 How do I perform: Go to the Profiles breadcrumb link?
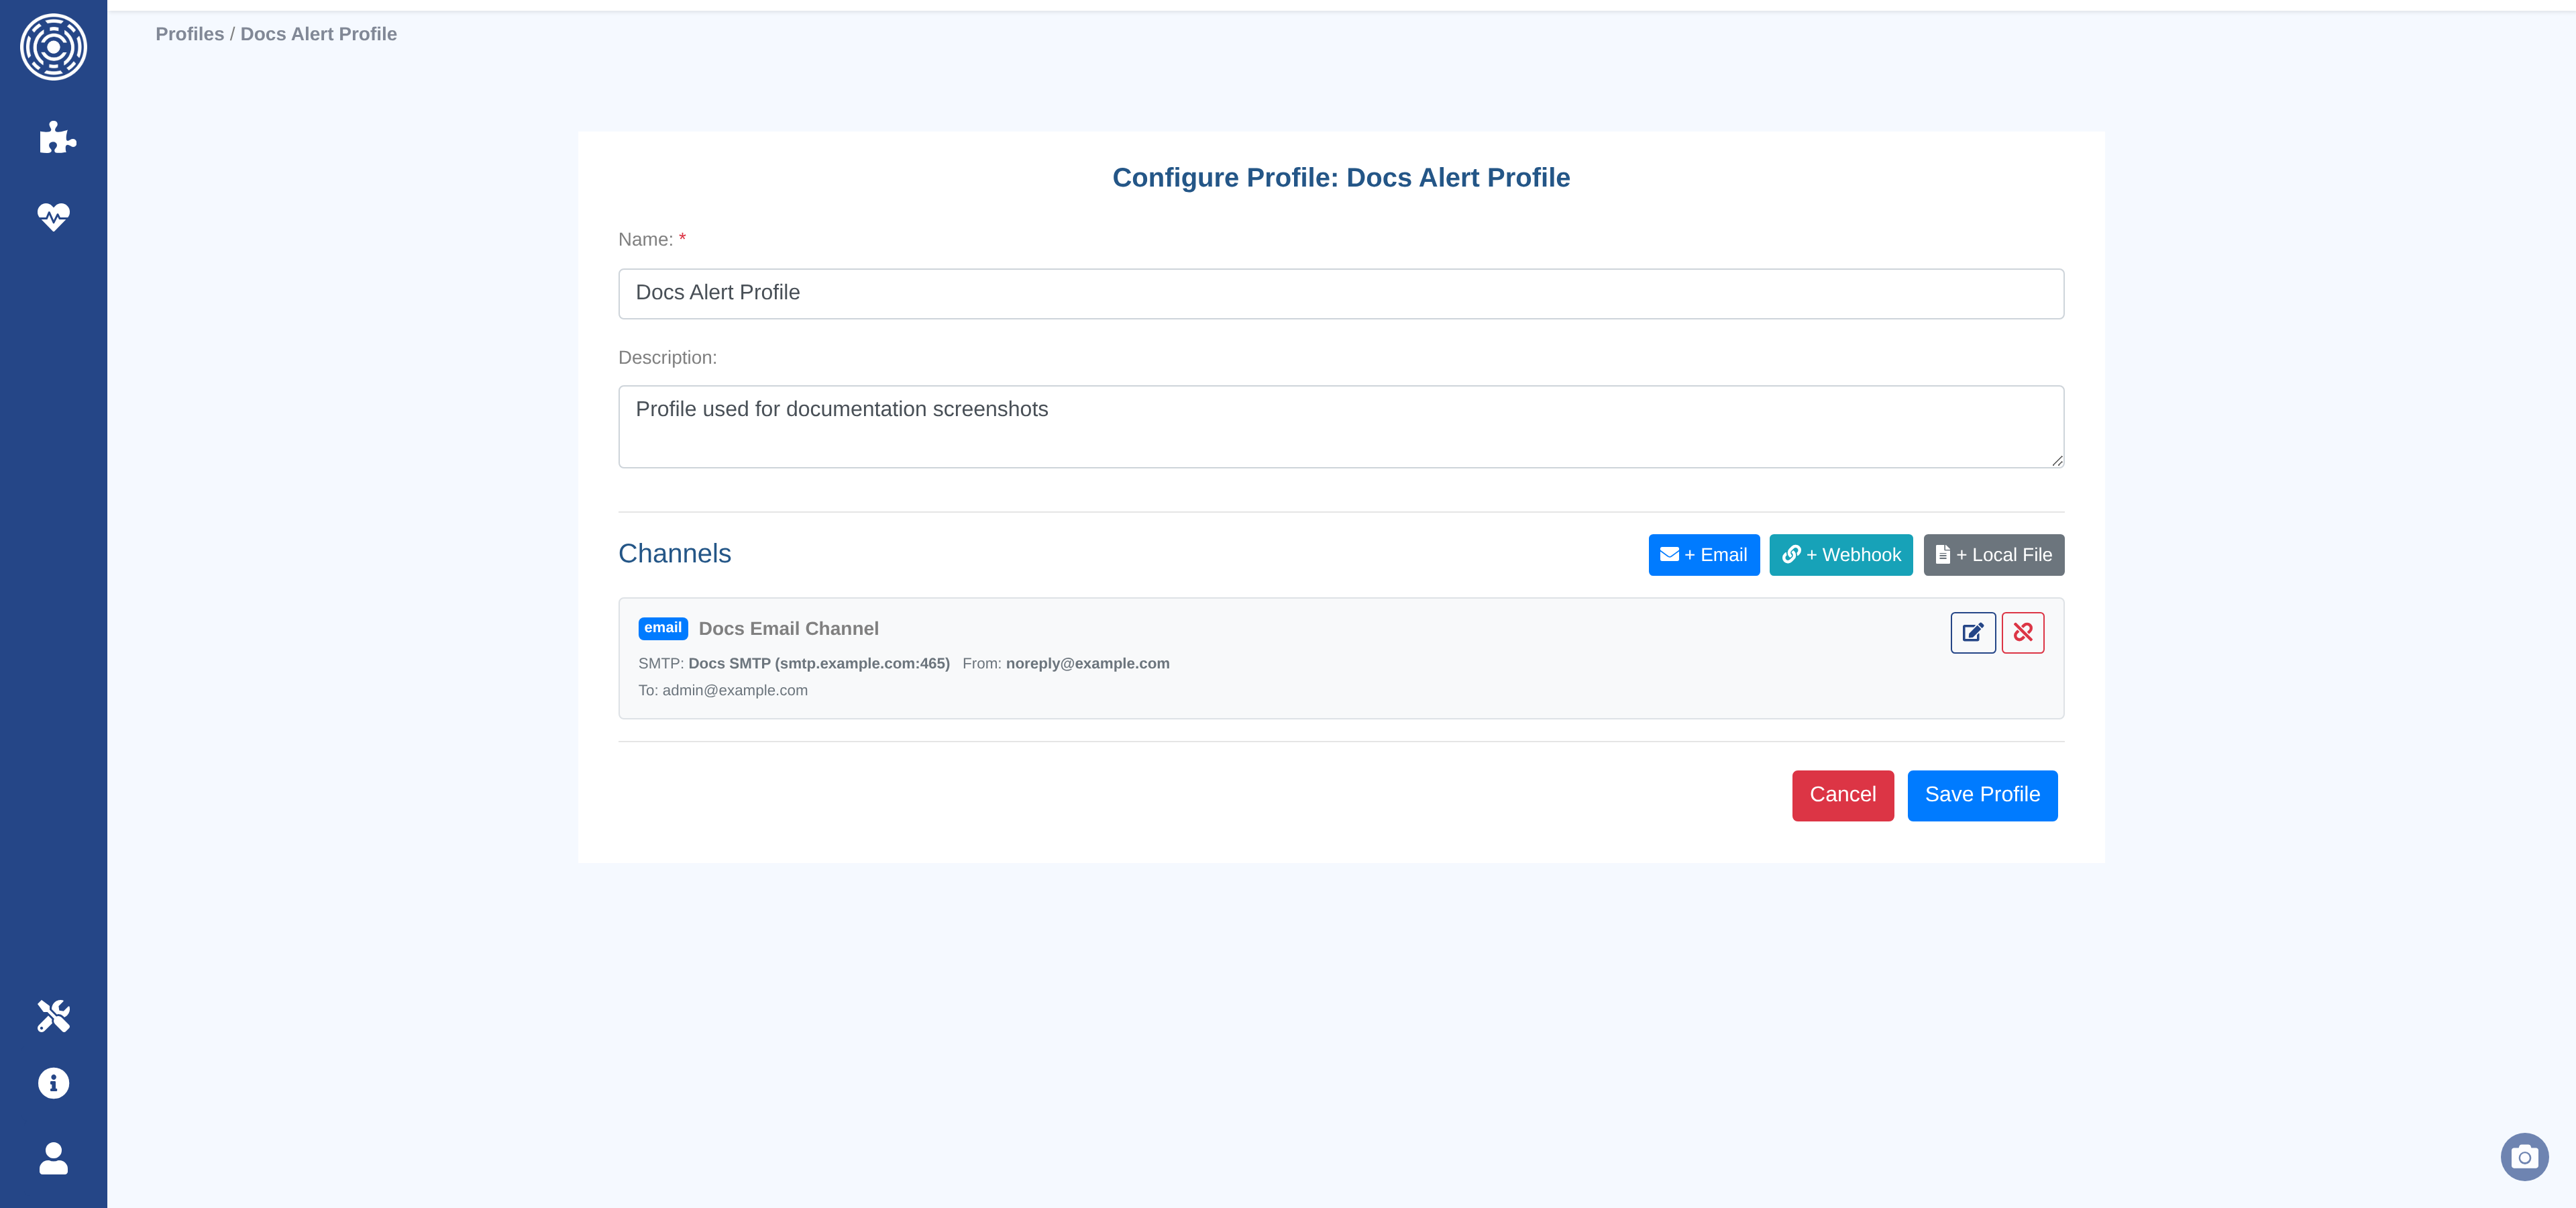pos(189,34)
